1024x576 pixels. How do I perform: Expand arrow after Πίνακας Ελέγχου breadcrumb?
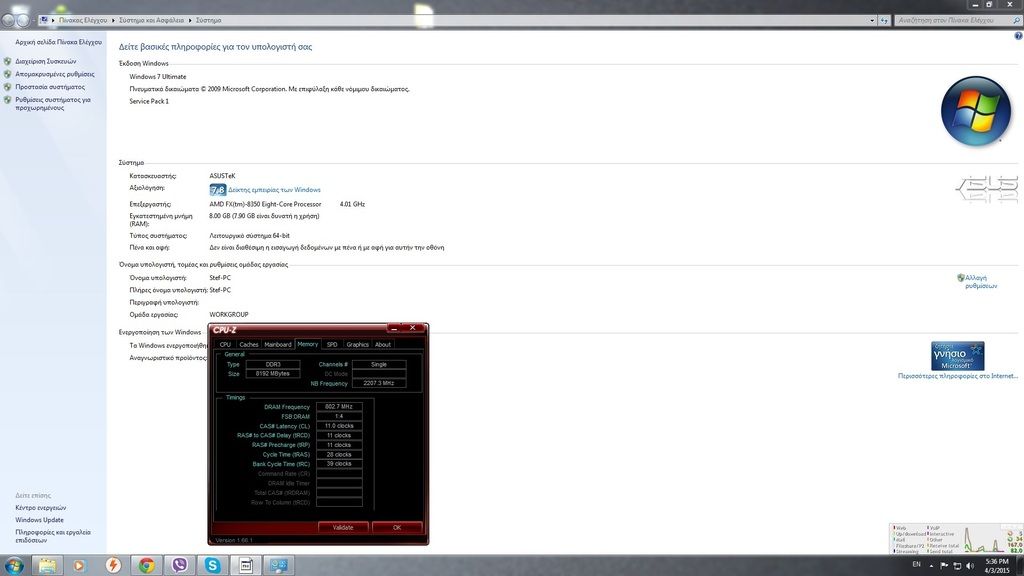point(112,20)
